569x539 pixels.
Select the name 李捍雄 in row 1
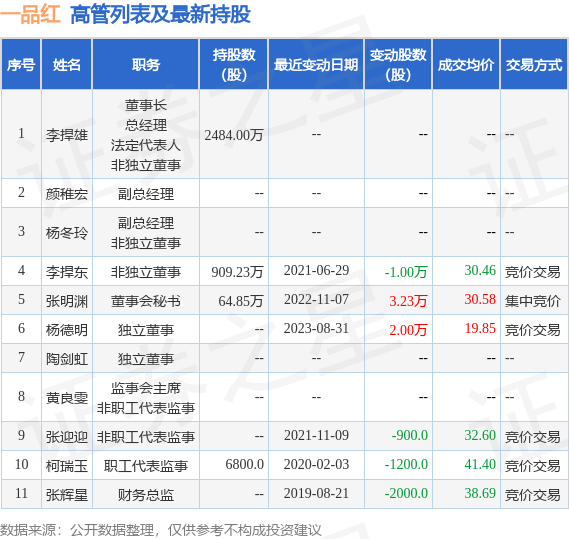pyautogui.click(x=67, y=135)
